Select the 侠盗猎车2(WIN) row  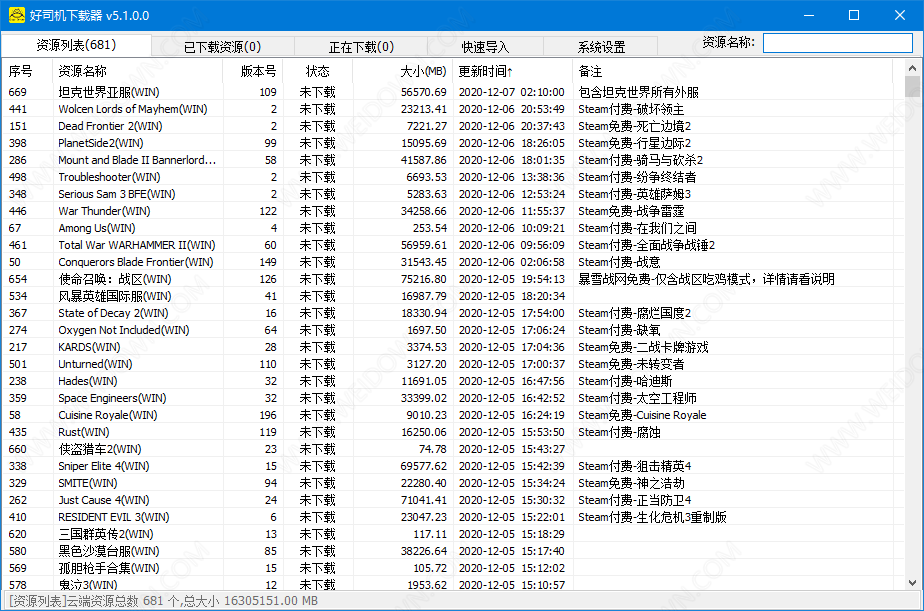point(453,450)
